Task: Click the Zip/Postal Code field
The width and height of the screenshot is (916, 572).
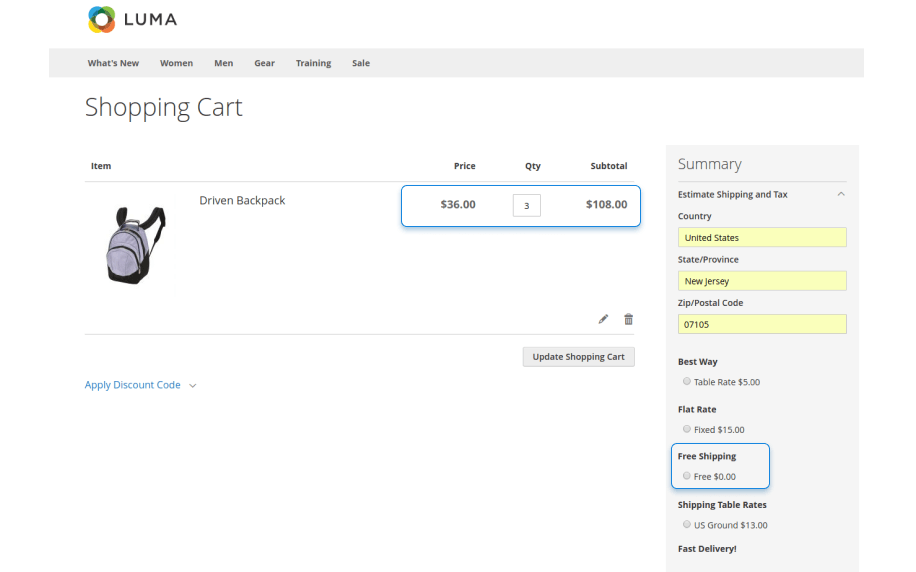Action: [761, 325]
